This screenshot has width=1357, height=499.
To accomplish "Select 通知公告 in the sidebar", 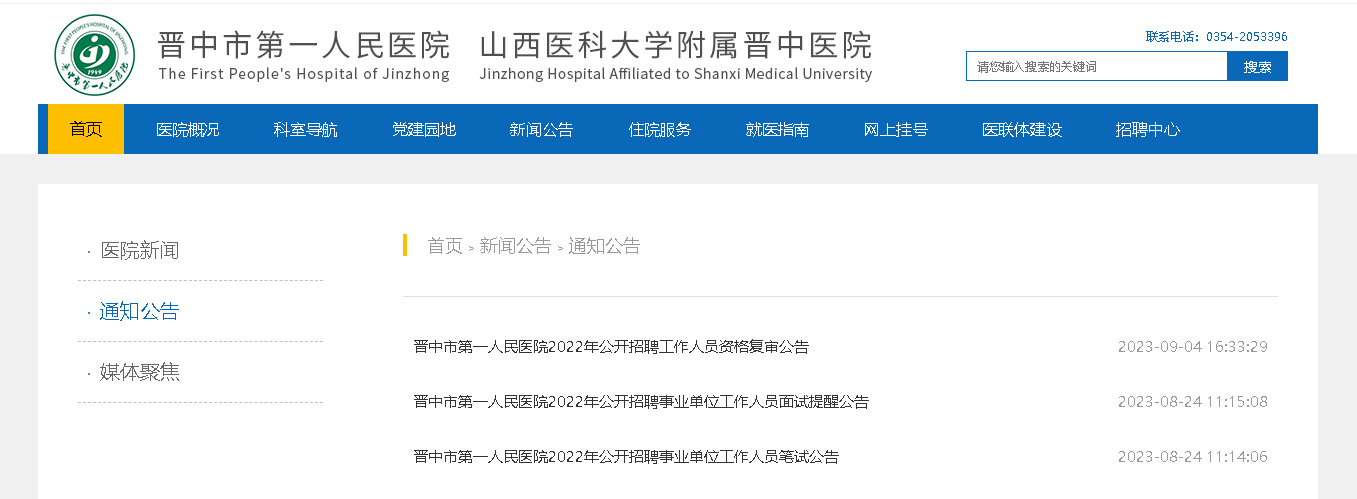I will pos(139,311).
